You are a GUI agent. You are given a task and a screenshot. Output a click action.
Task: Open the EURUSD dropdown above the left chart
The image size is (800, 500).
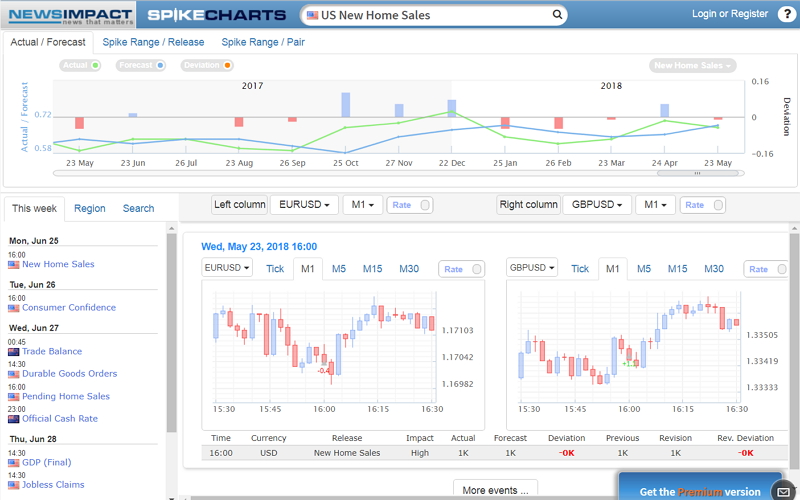227,267
